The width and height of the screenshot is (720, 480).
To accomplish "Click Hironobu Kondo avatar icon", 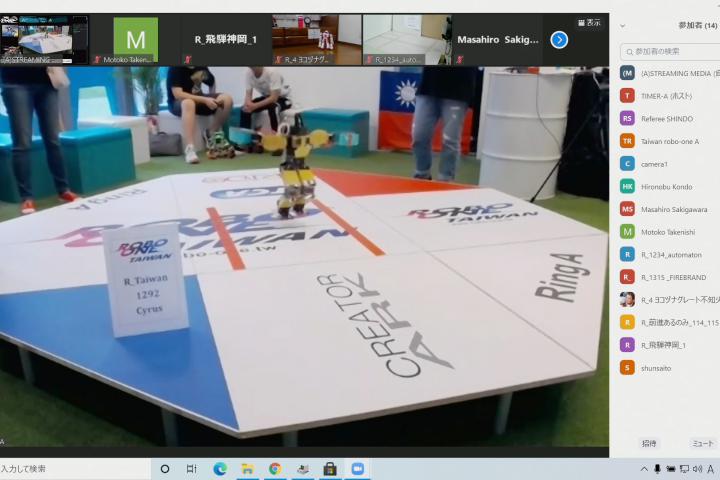I will coord(627,186).
